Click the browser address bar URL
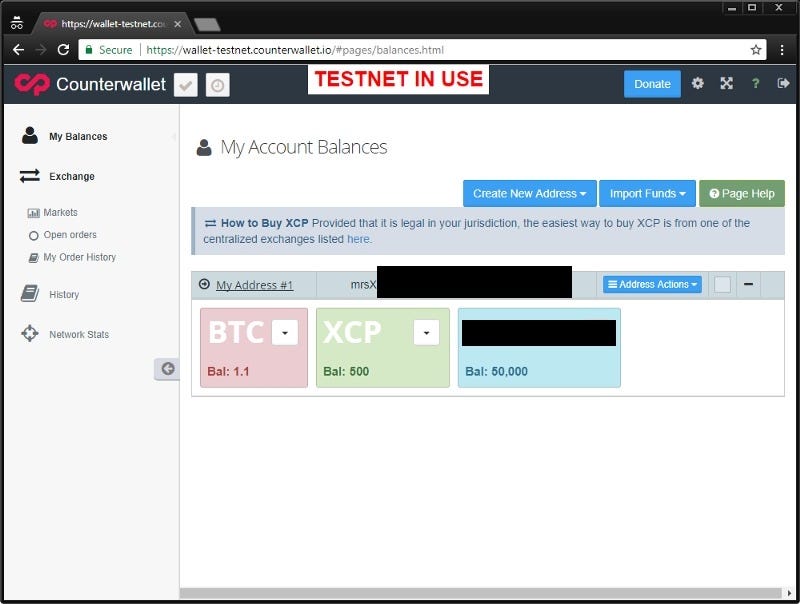The width and height of the screenshot is (800, 604). [x=295, y=49]
